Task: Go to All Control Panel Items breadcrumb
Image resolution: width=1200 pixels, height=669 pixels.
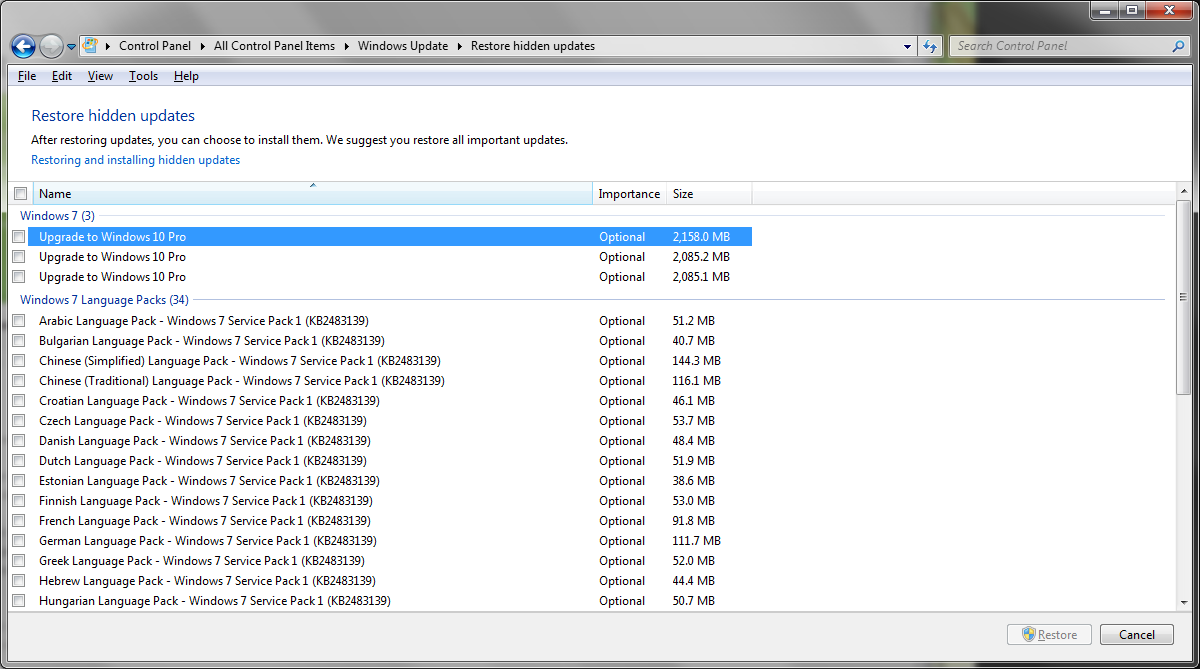Action: 274,46
